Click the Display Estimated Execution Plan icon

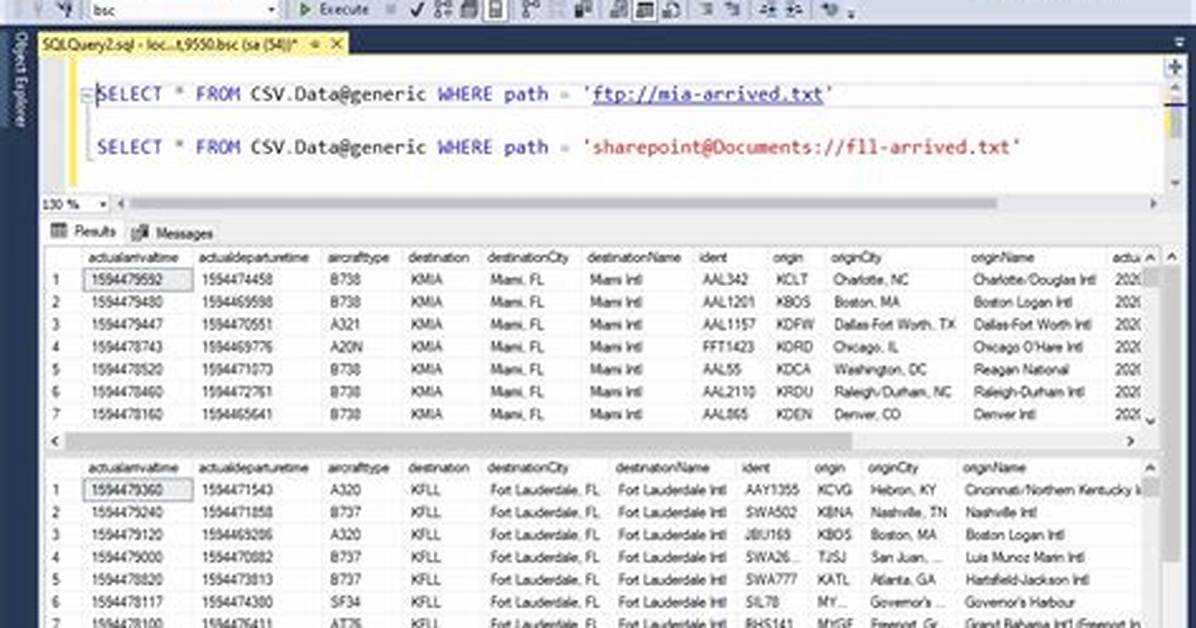pyautogui.click(x=443, y=10)
